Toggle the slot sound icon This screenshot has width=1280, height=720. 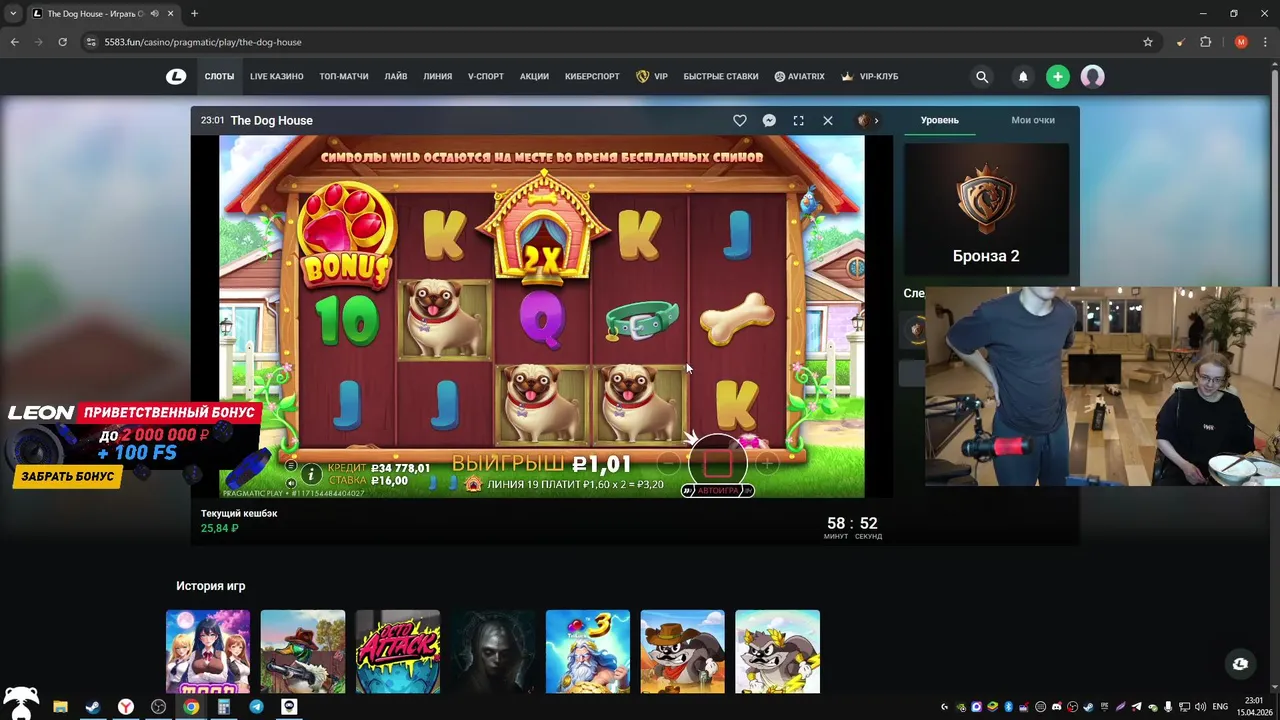291,482
